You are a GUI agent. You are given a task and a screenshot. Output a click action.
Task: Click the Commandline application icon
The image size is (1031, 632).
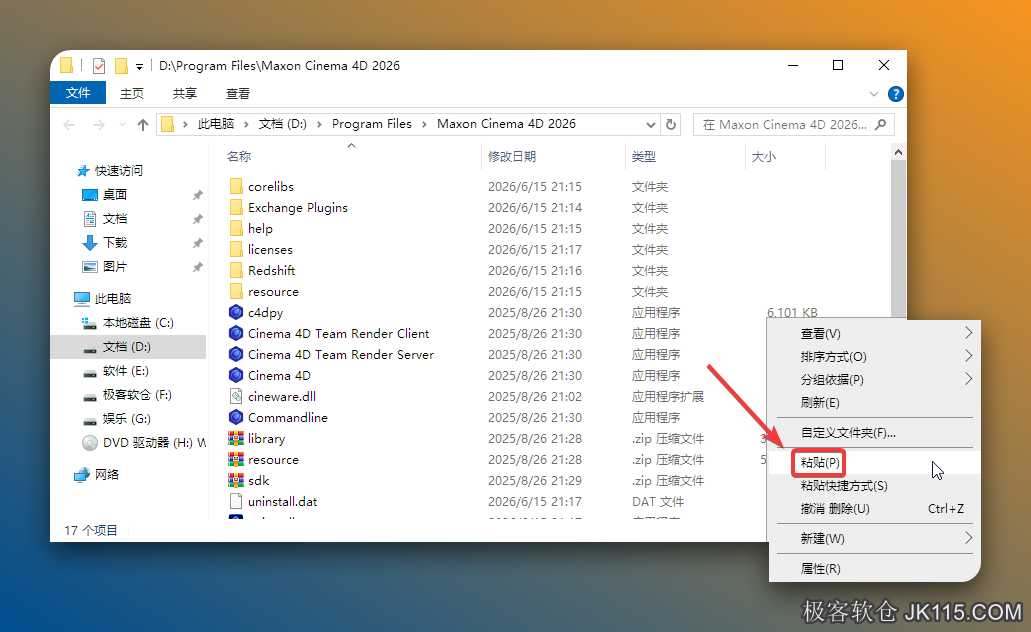click(236, 418)
